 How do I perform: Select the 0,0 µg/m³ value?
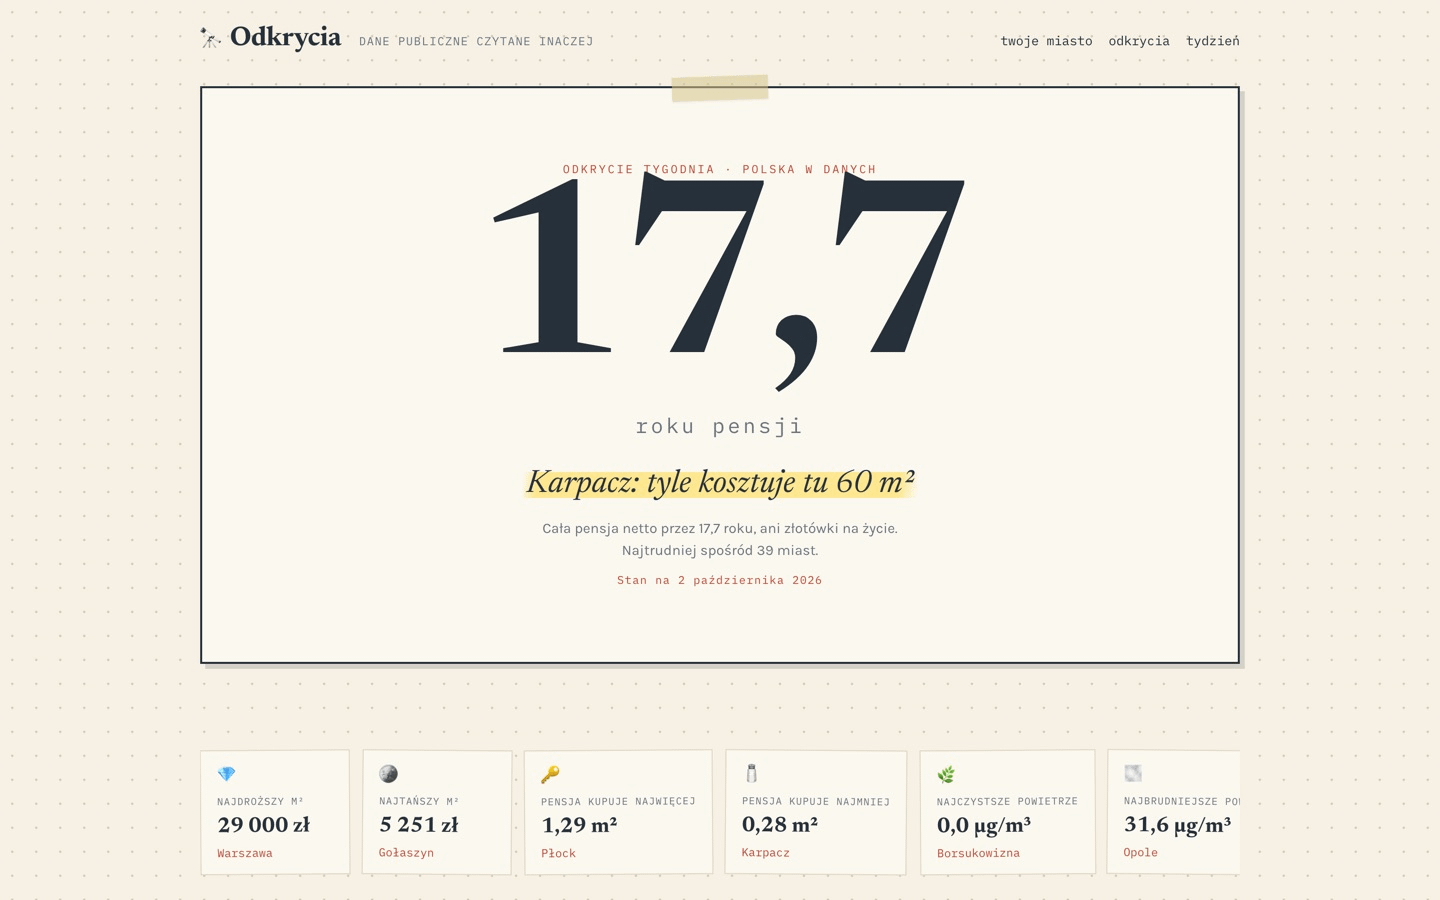click(x=984, y=825)
